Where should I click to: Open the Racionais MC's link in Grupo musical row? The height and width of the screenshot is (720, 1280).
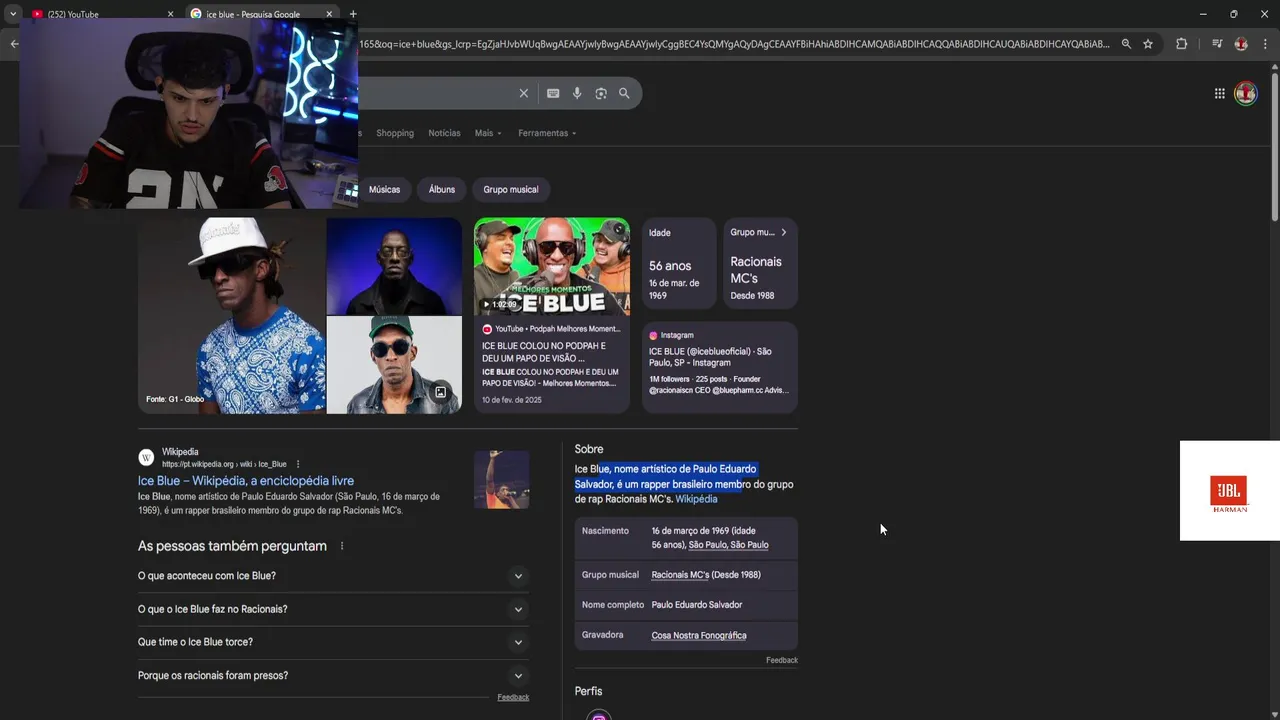(680, 575)
